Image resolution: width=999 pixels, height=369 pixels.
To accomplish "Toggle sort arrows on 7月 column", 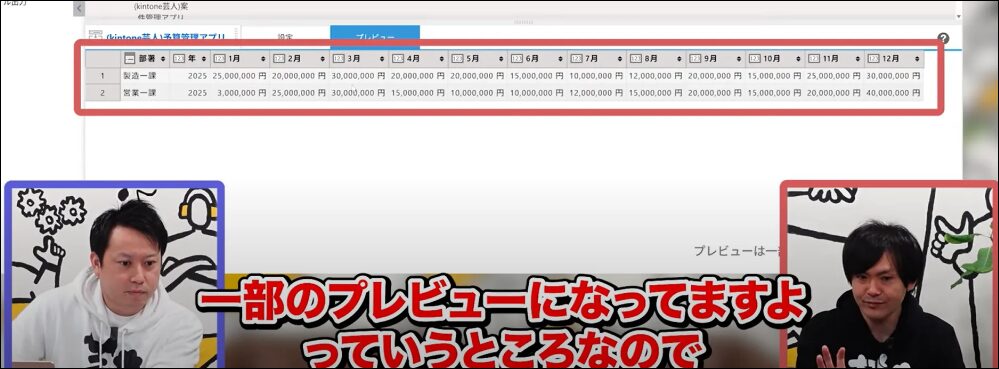I will pyautogui.click(x=620, y=59).
